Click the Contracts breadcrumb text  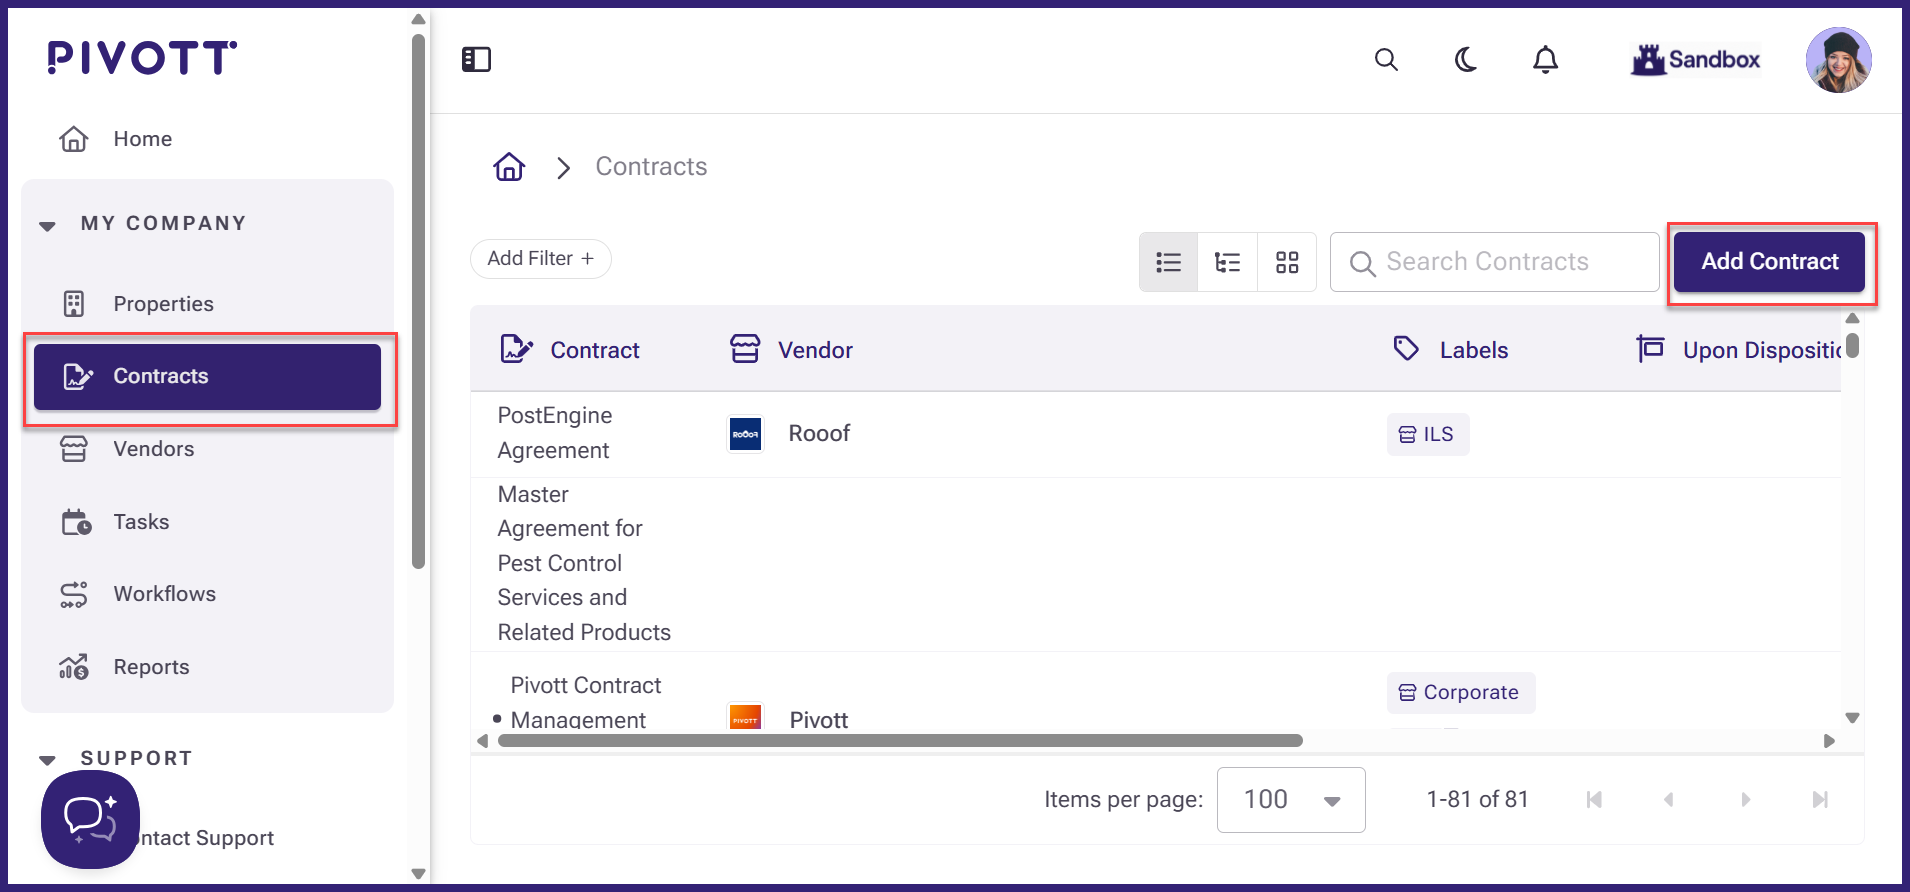click(x=651, y=167)
